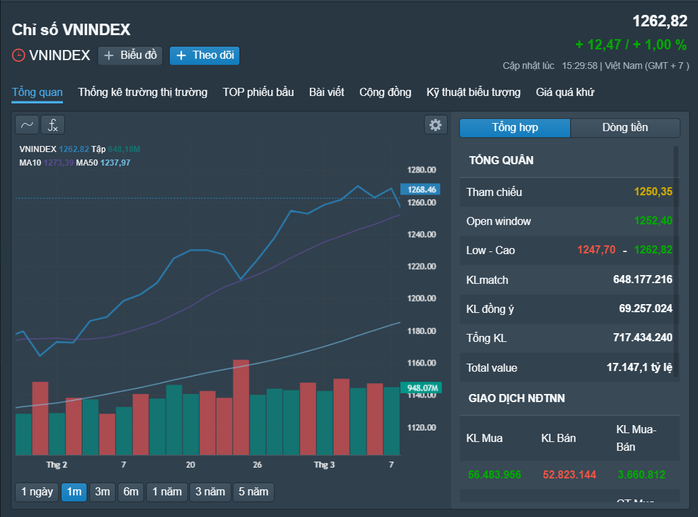698x517 pixels.
Task: Click the 1268.46 price label on axis
Action: click(x=421, y=189)
